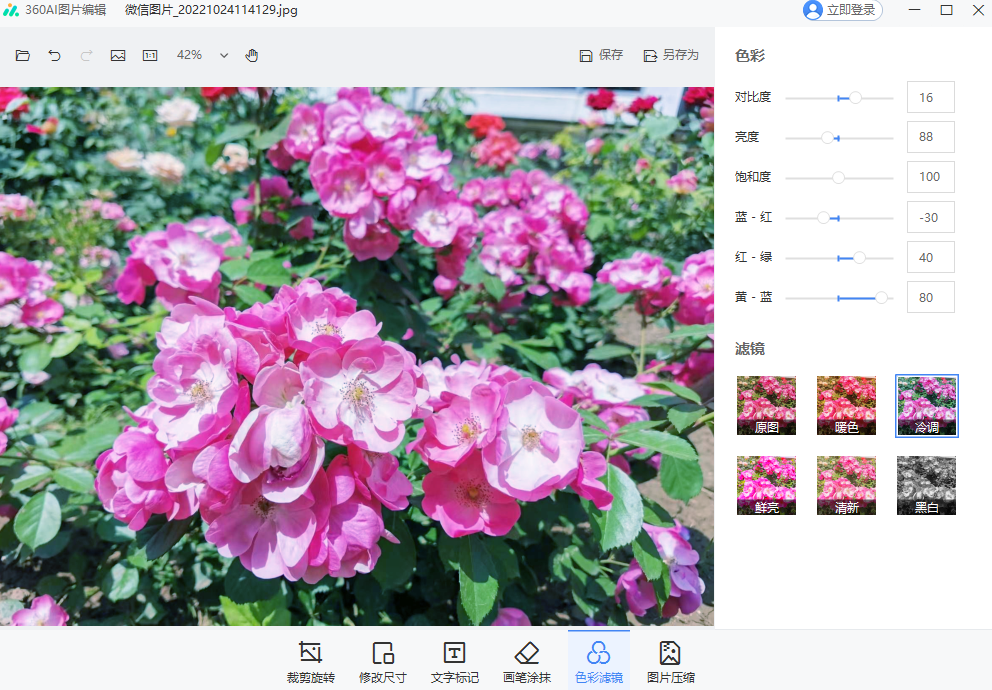
Task: Select the hand pan tool
Action: click(x=251, y=55)
